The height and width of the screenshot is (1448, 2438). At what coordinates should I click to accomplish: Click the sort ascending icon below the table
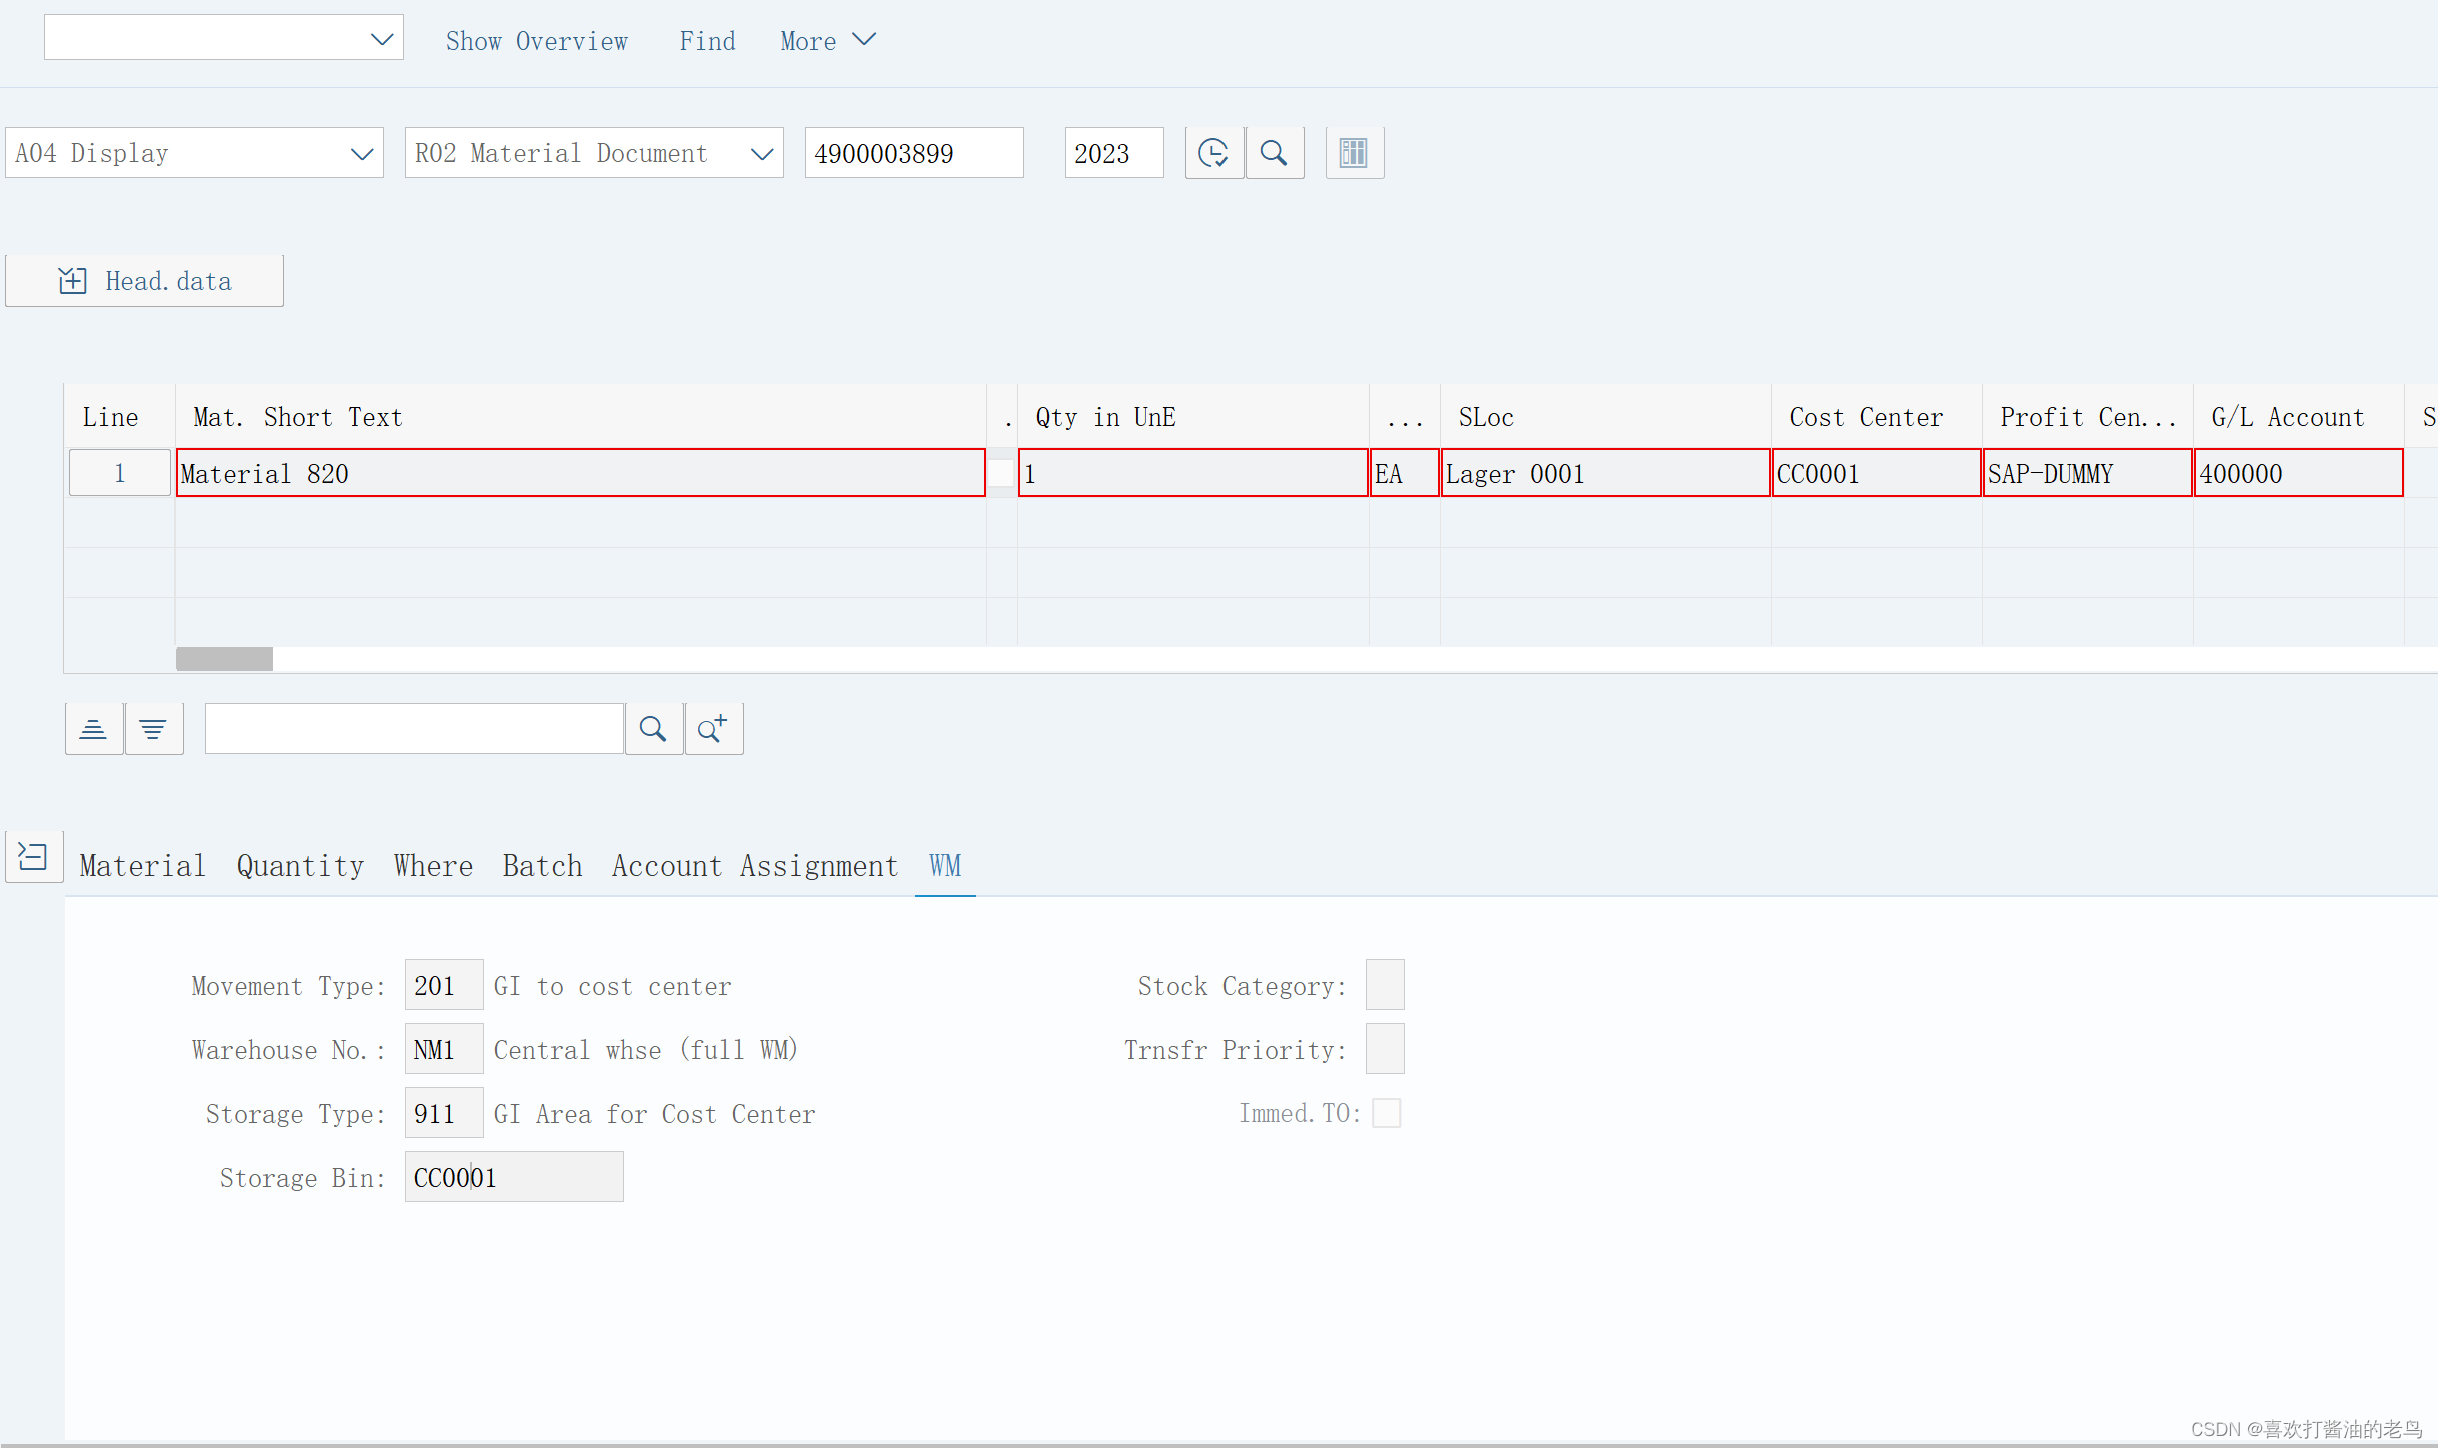tap(93, 728)
